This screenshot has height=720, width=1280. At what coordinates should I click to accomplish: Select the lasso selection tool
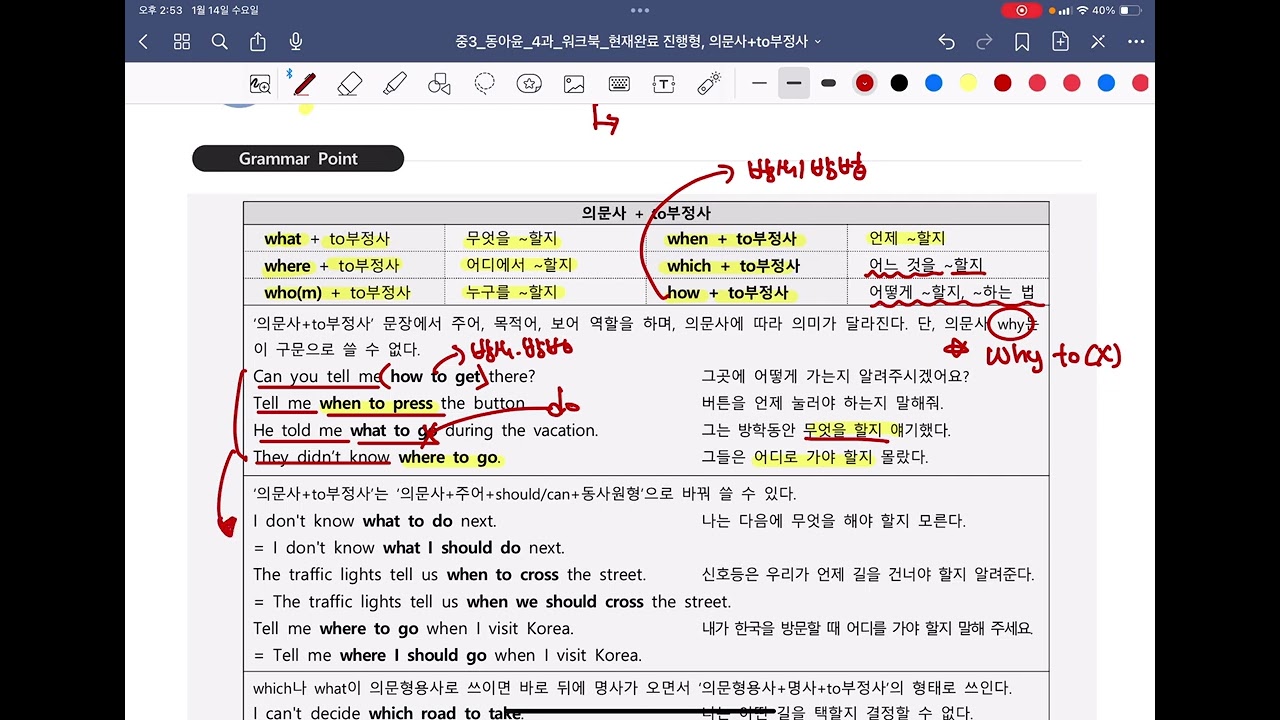485,84
